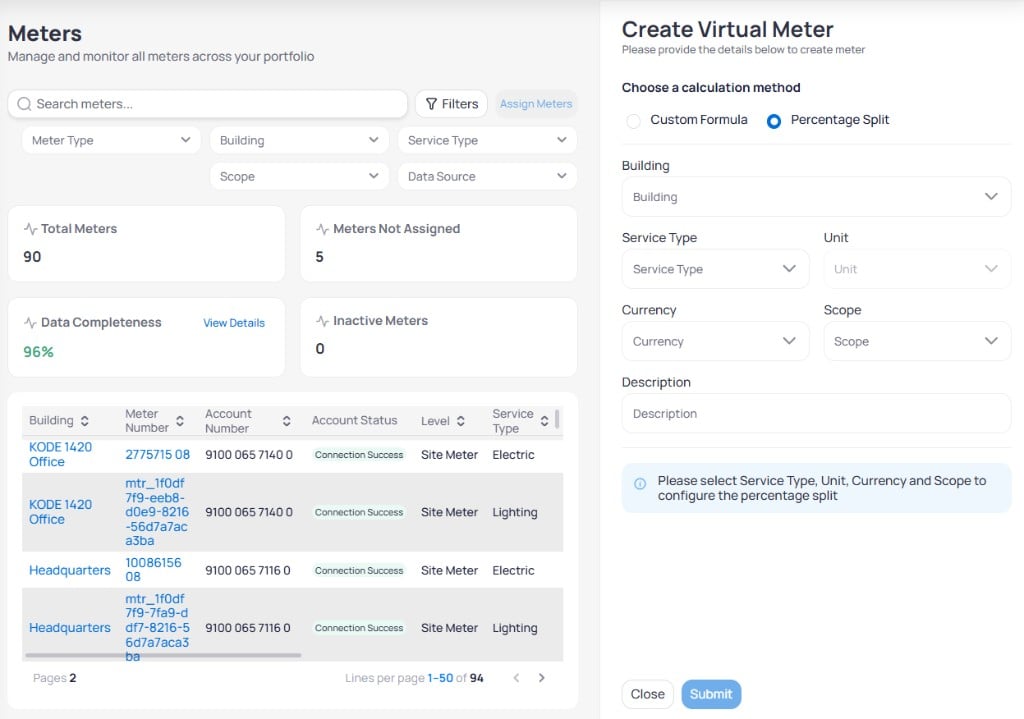
Task: Open meter mtr_1f0df7f9-eeb8 link
Action: coord(157,512)
